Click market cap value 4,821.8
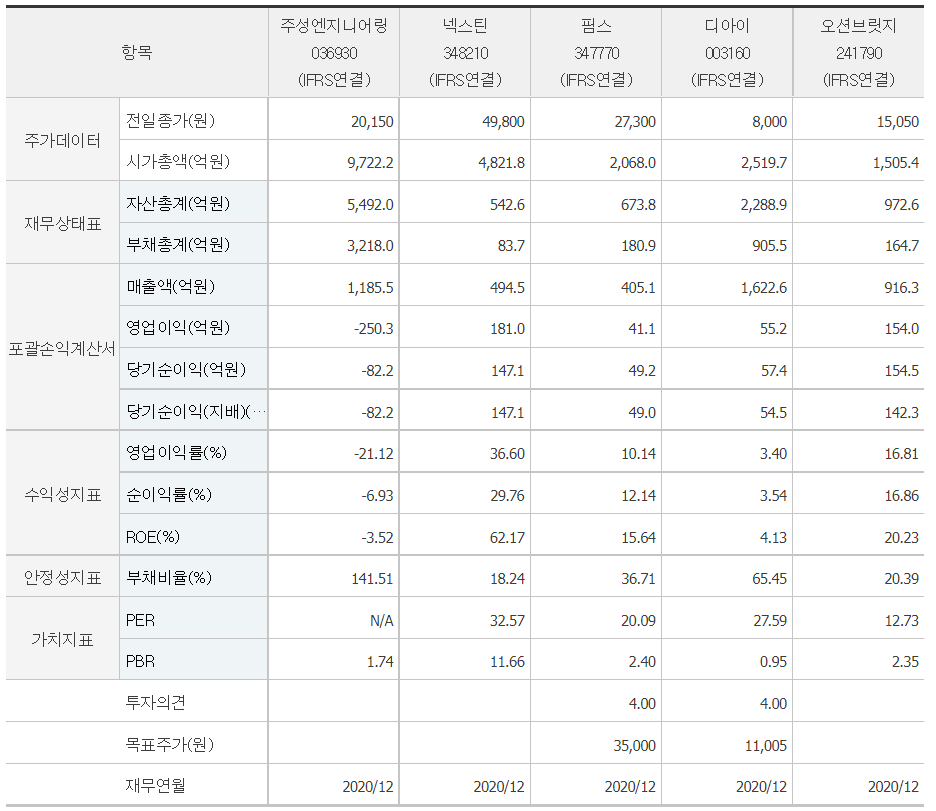936x811 pixels. point(501,163)
